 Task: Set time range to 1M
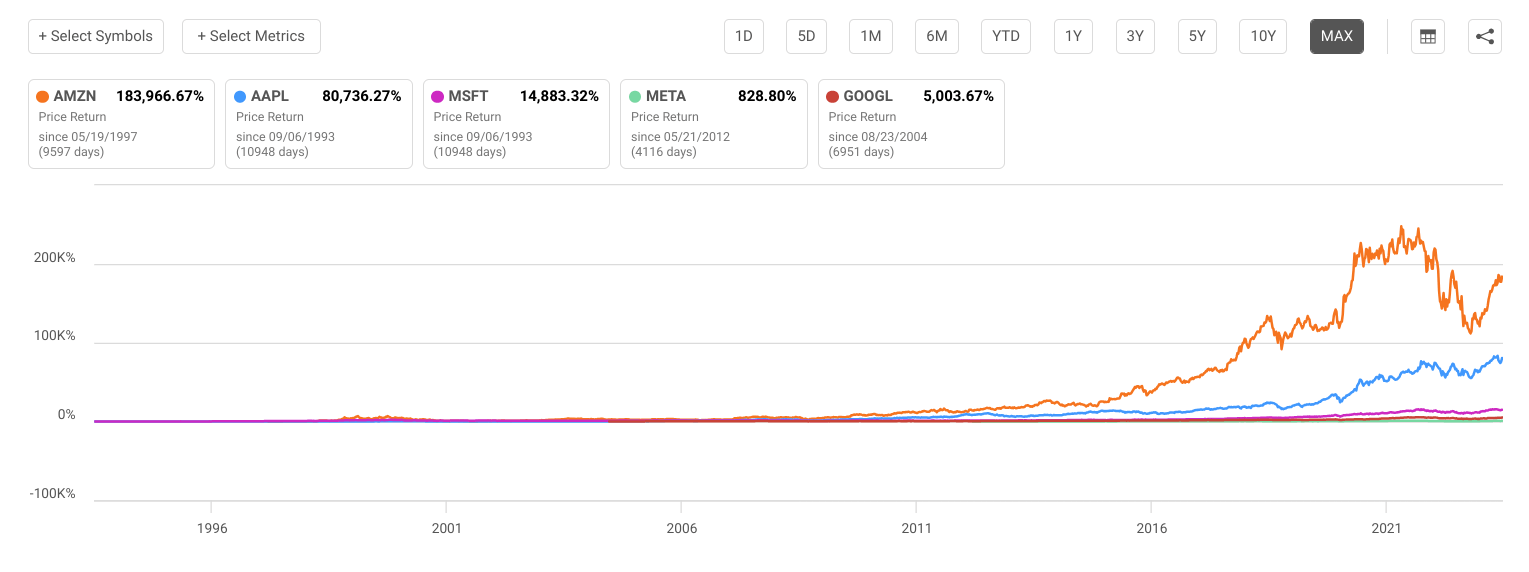[x=871, y=36]
